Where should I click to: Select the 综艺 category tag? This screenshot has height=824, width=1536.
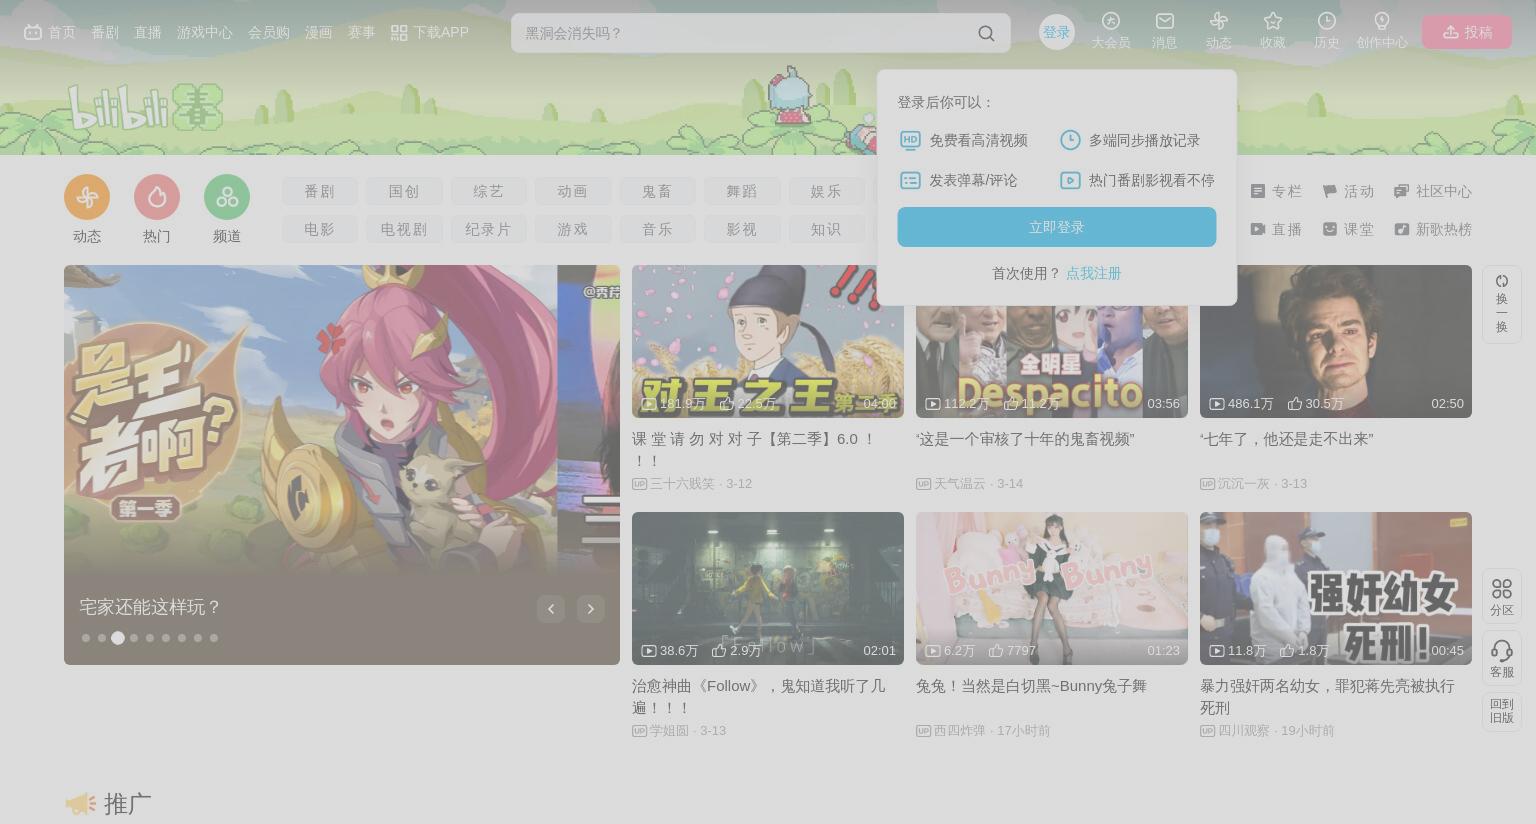(488, 191)
